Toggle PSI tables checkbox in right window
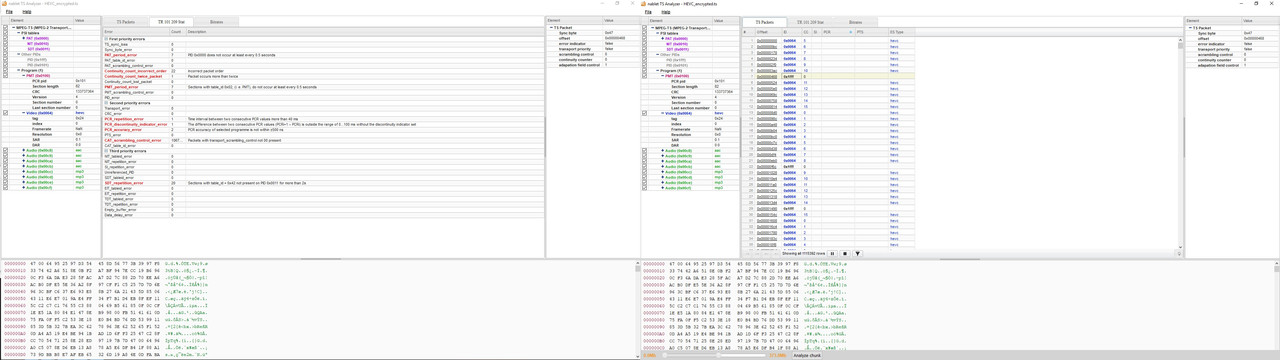 (x=645, y=33)
